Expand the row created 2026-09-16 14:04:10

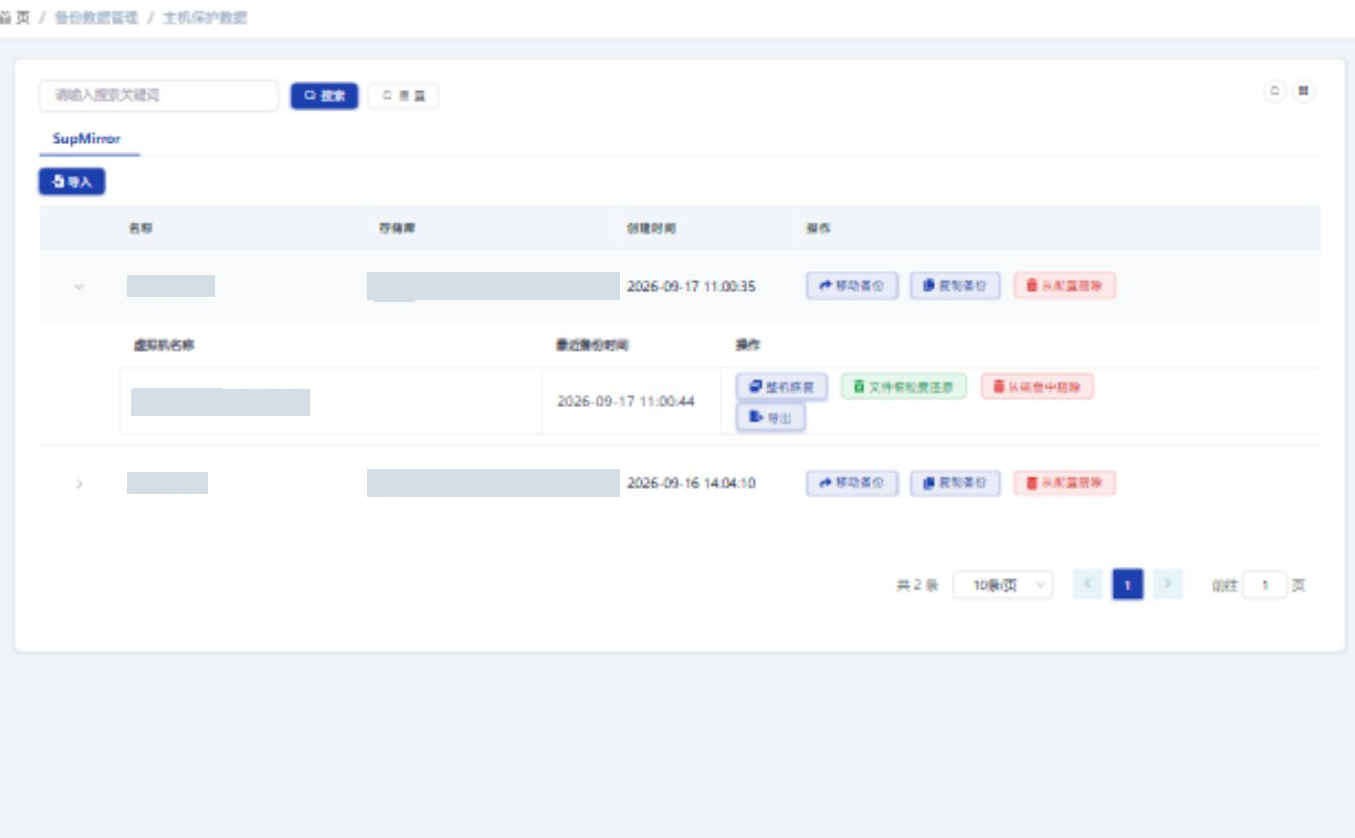point(80,484)
